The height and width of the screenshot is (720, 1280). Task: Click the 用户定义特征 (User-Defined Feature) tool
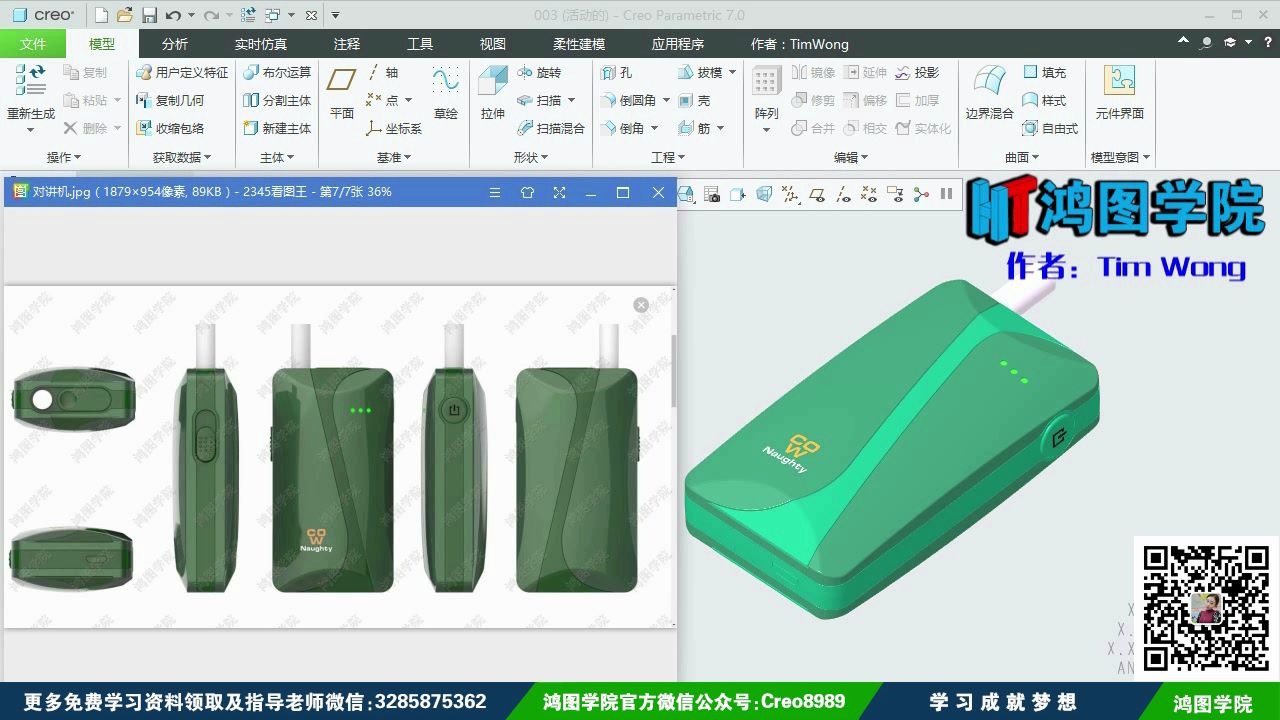[x=182, y=72]
